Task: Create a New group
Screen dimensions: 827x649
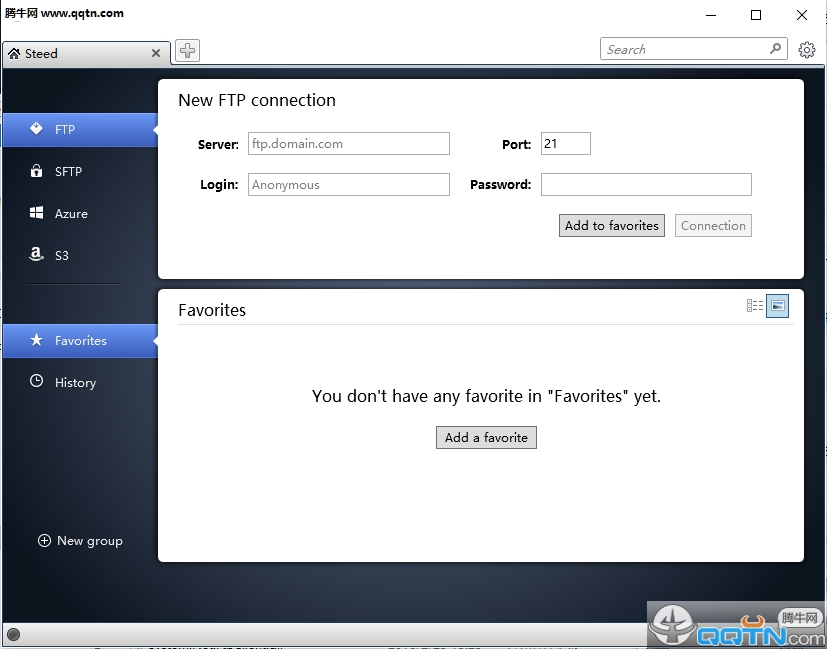Action: [x=80, y=541]
